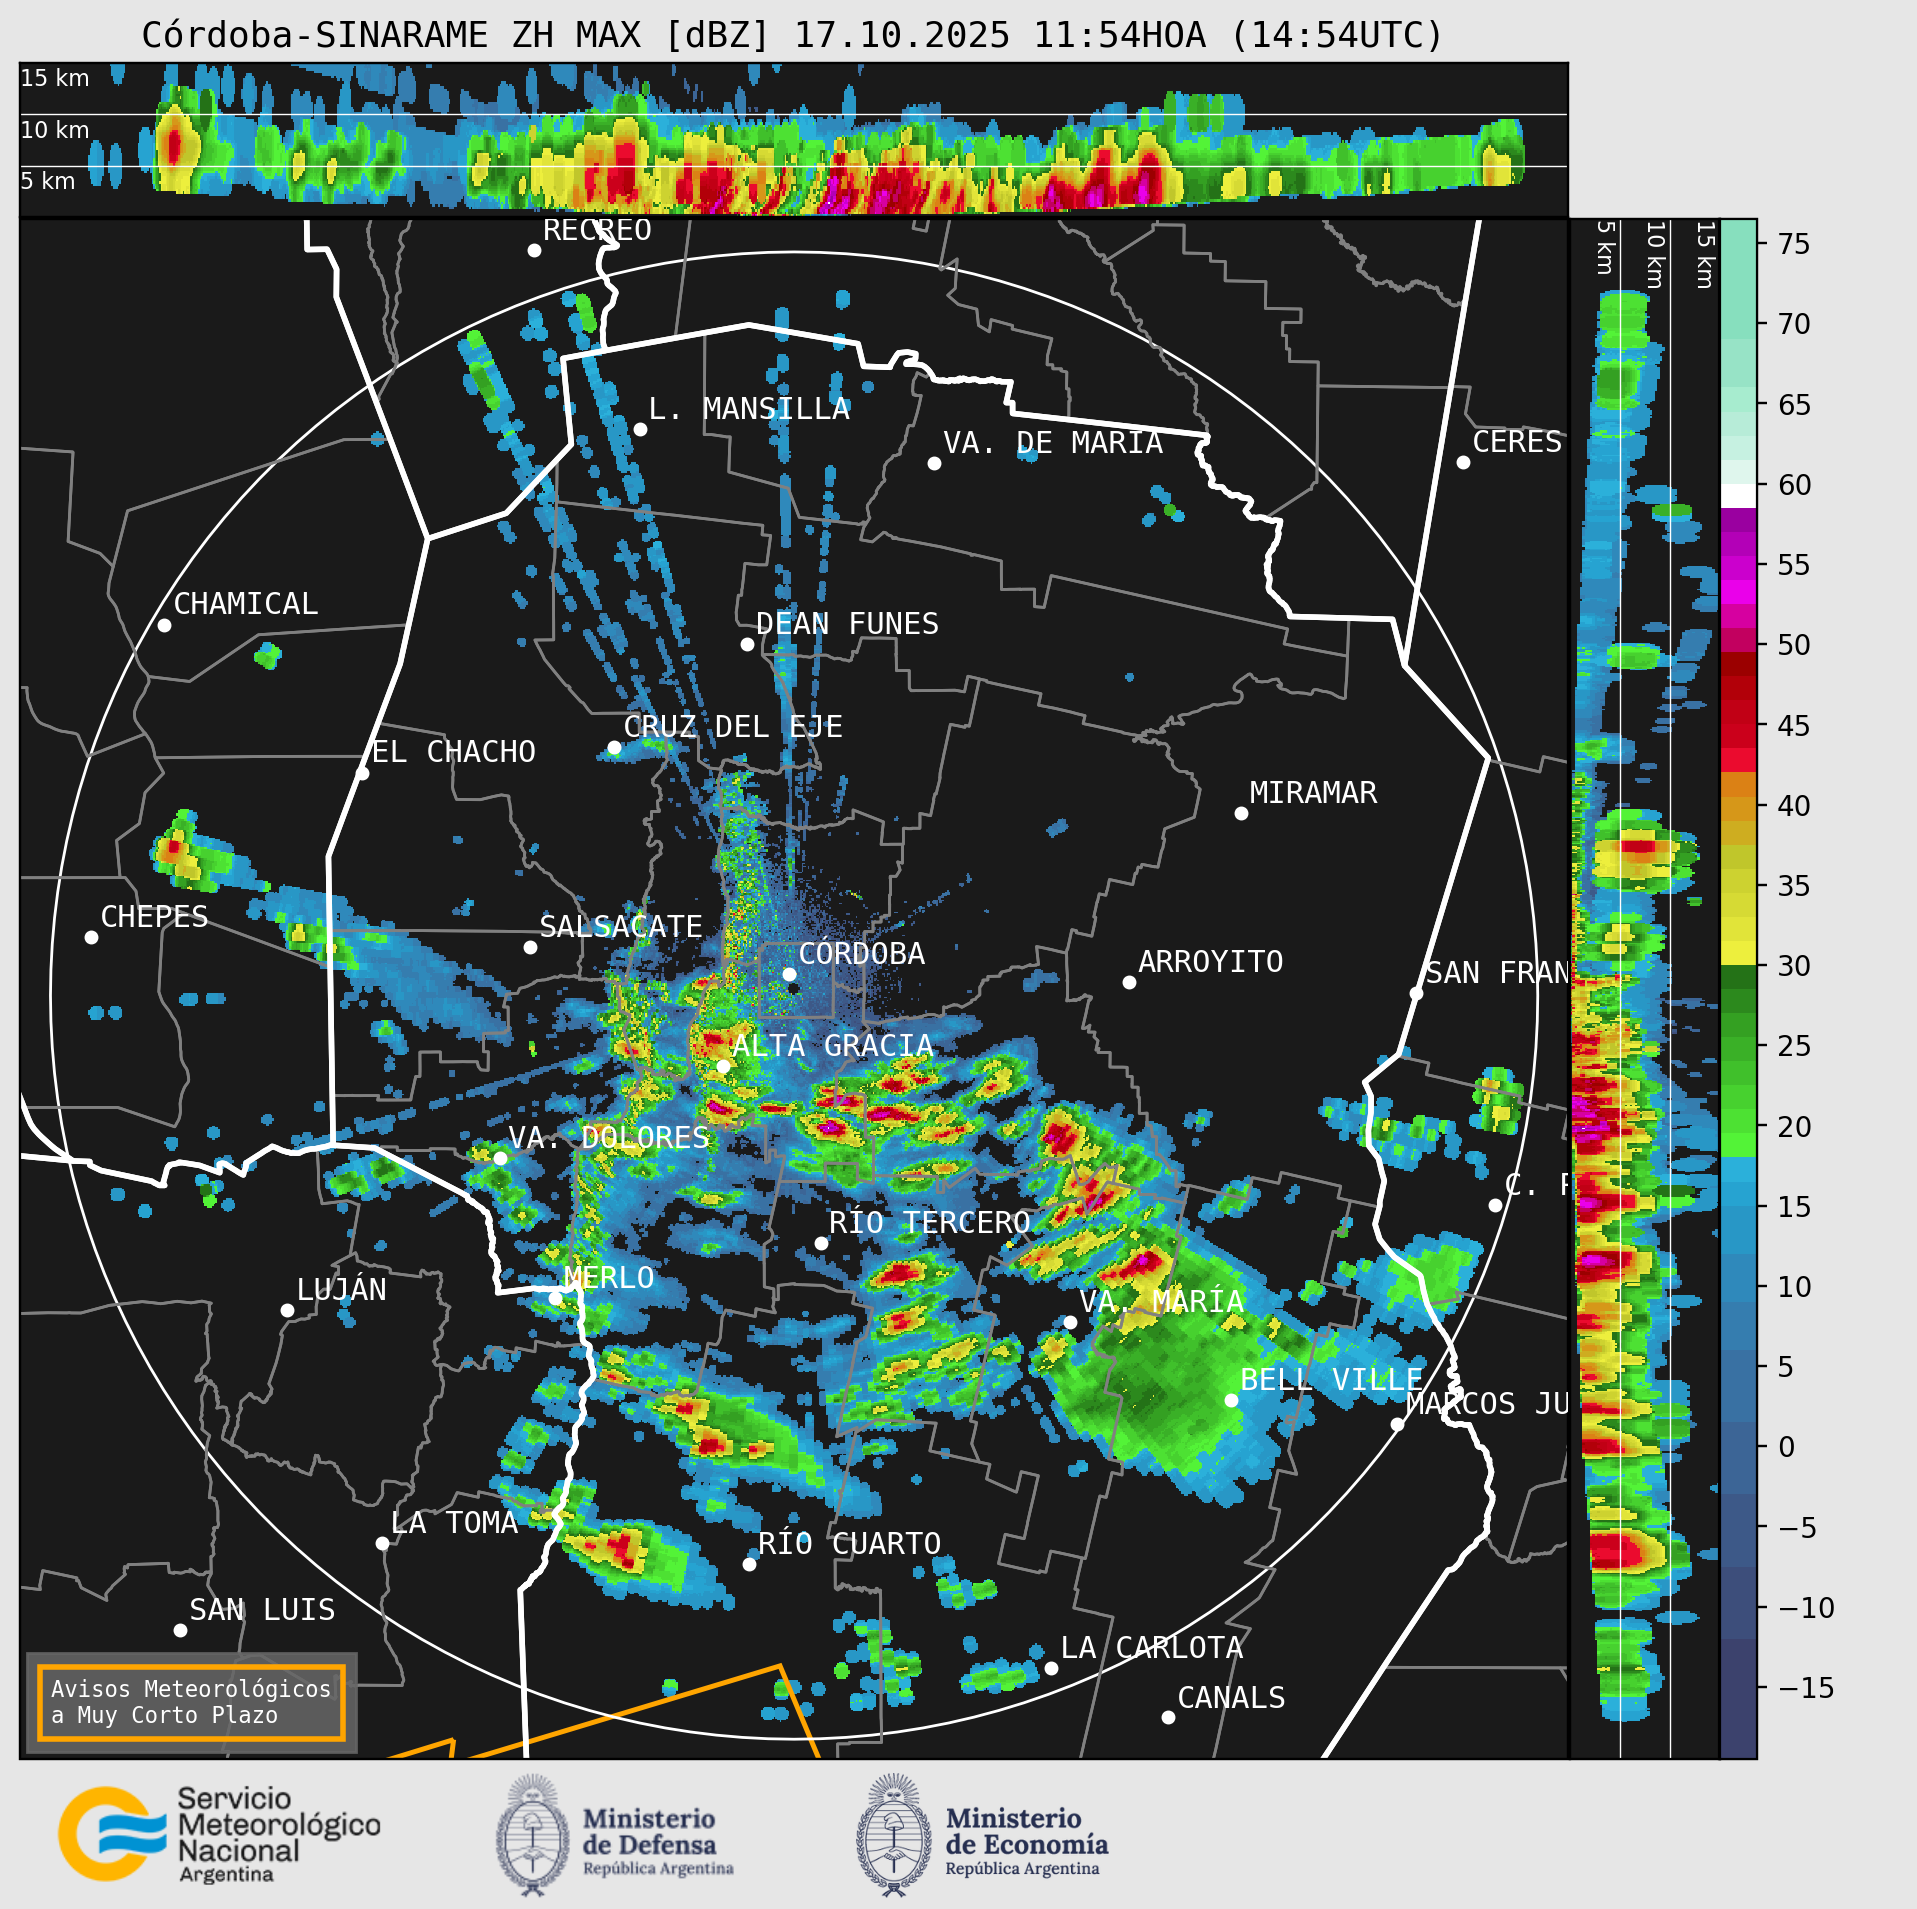Click the VA. DE MARÍA marker dot

934,463
